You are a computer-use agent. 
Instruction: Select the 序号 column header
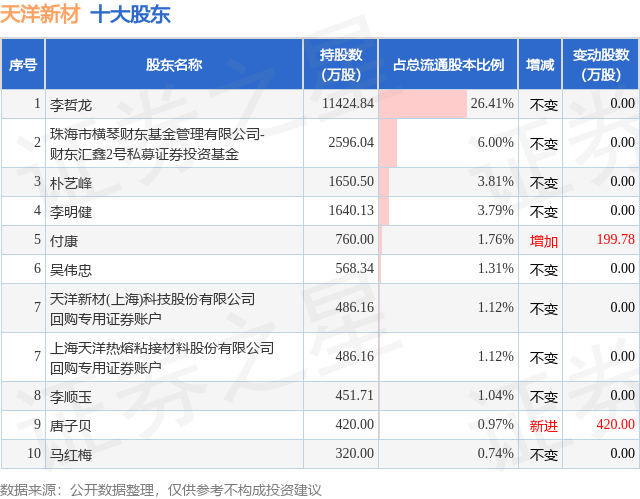click(x=23, y=64)
